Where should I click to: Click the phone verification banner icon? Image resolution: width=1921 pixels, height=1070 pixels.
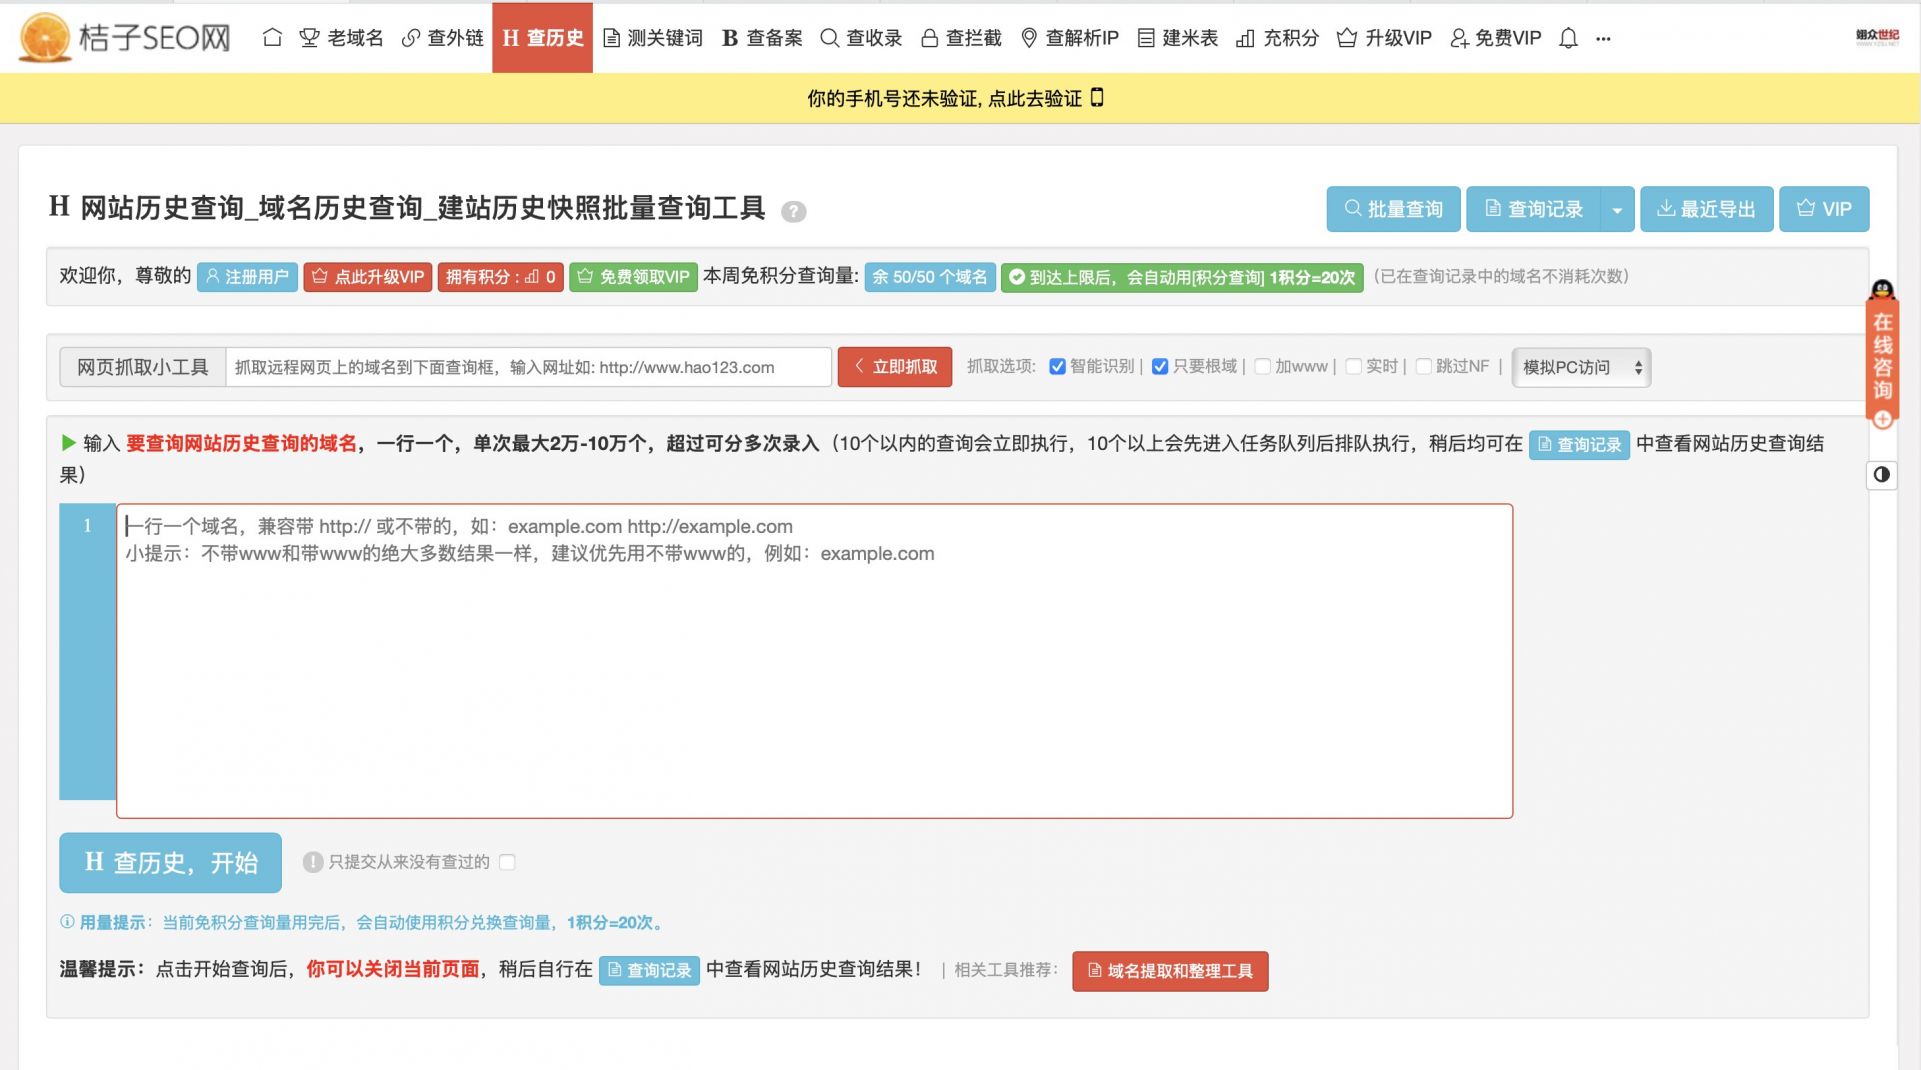click(x=1097, y=98)
